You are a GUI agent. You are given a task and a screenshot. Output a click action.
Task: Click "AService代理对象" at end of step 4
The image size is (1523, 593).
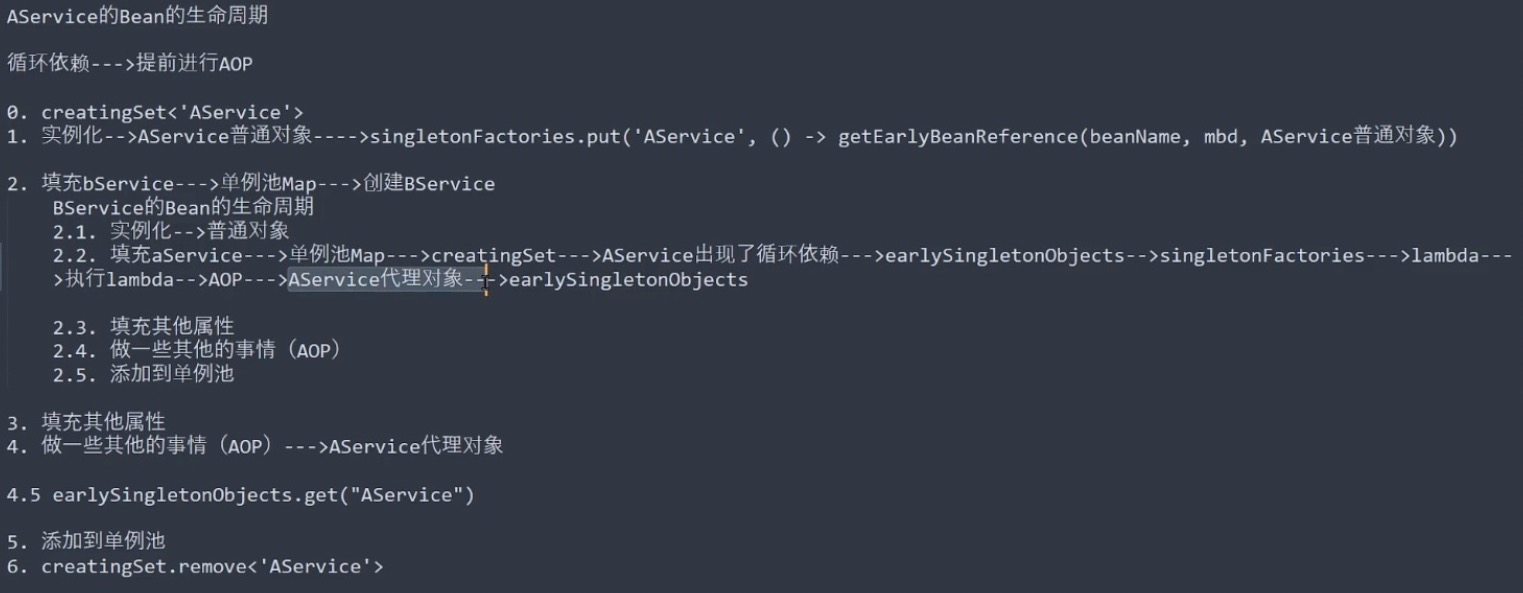(x=416, y=446)
